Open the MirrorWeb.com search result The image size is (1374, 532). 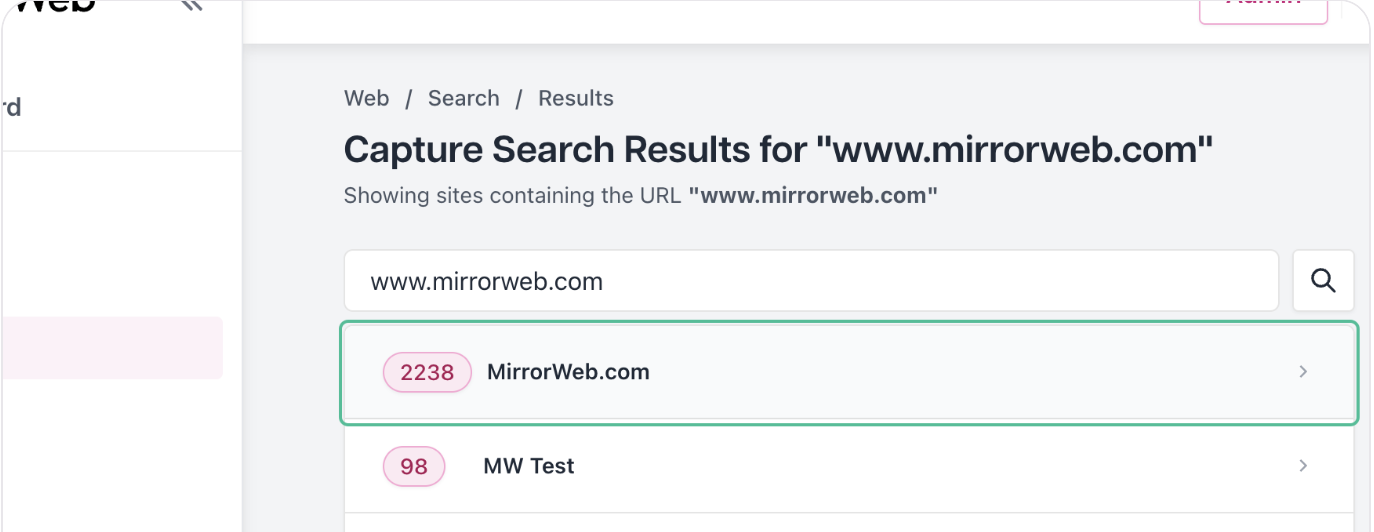(849, 372)
